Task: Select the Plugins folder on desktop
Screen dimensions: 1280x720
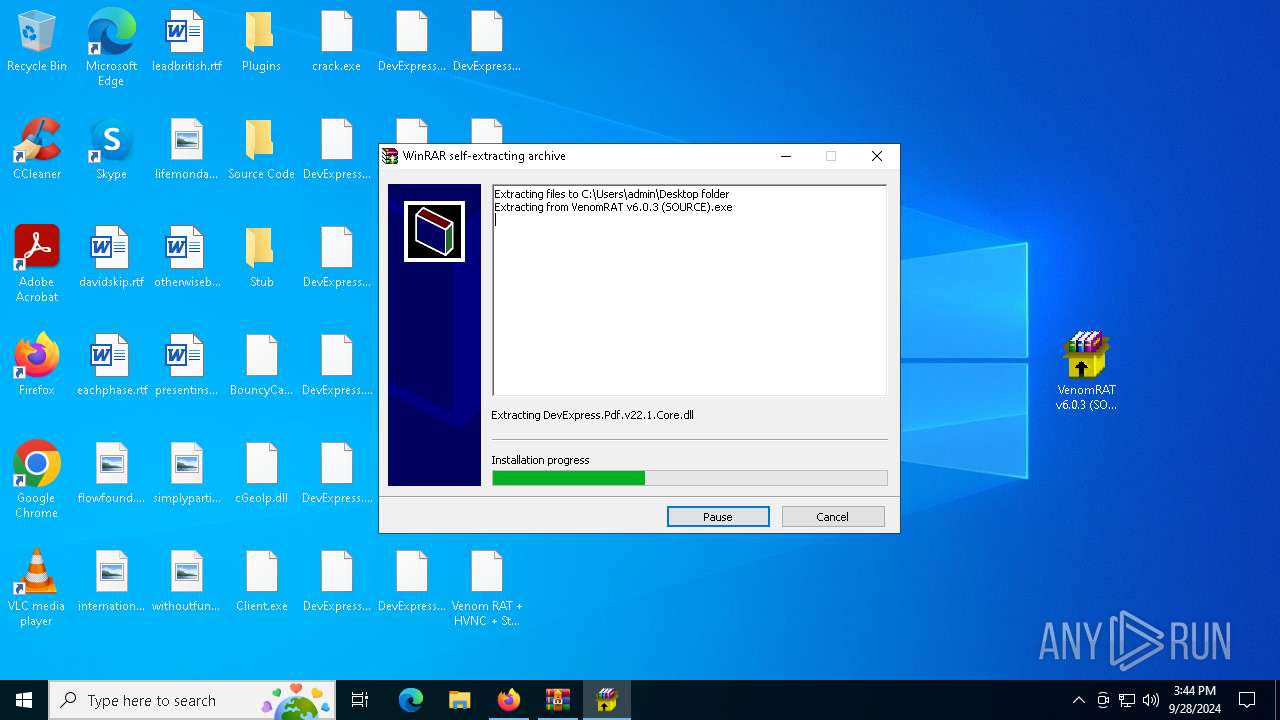Action: pyautogui.click(x=261, y=43)
